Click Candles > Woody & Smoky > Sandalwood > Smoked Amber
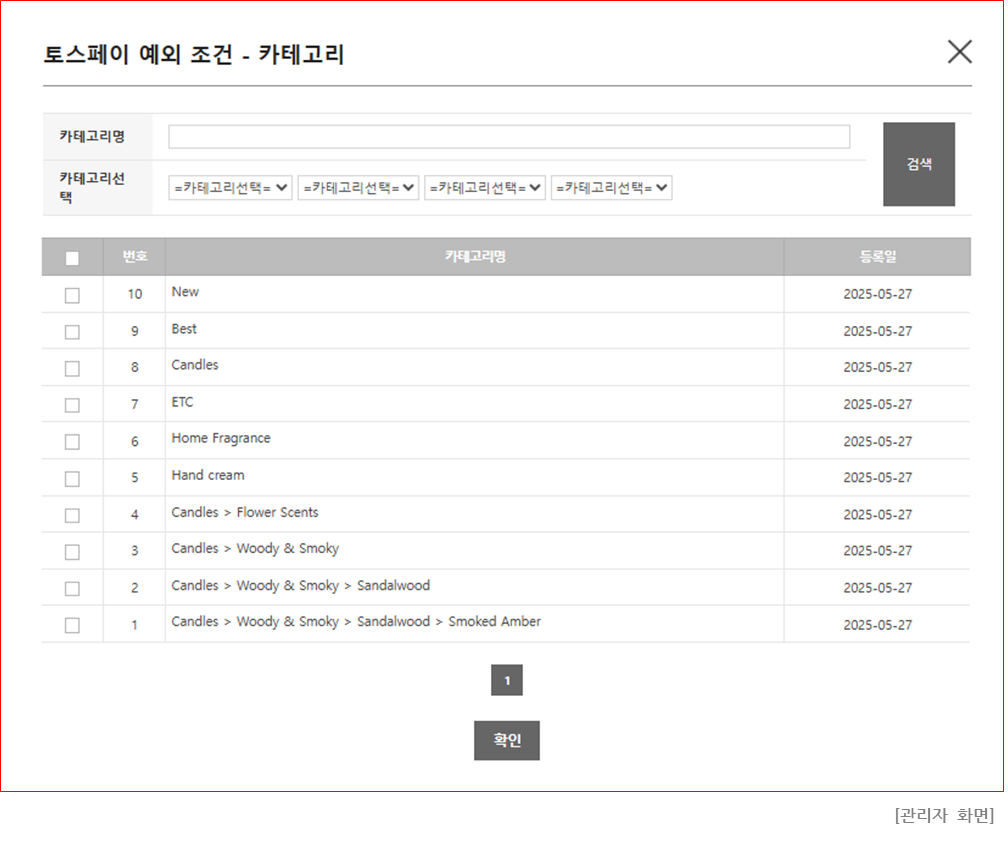 click(356, 622)
